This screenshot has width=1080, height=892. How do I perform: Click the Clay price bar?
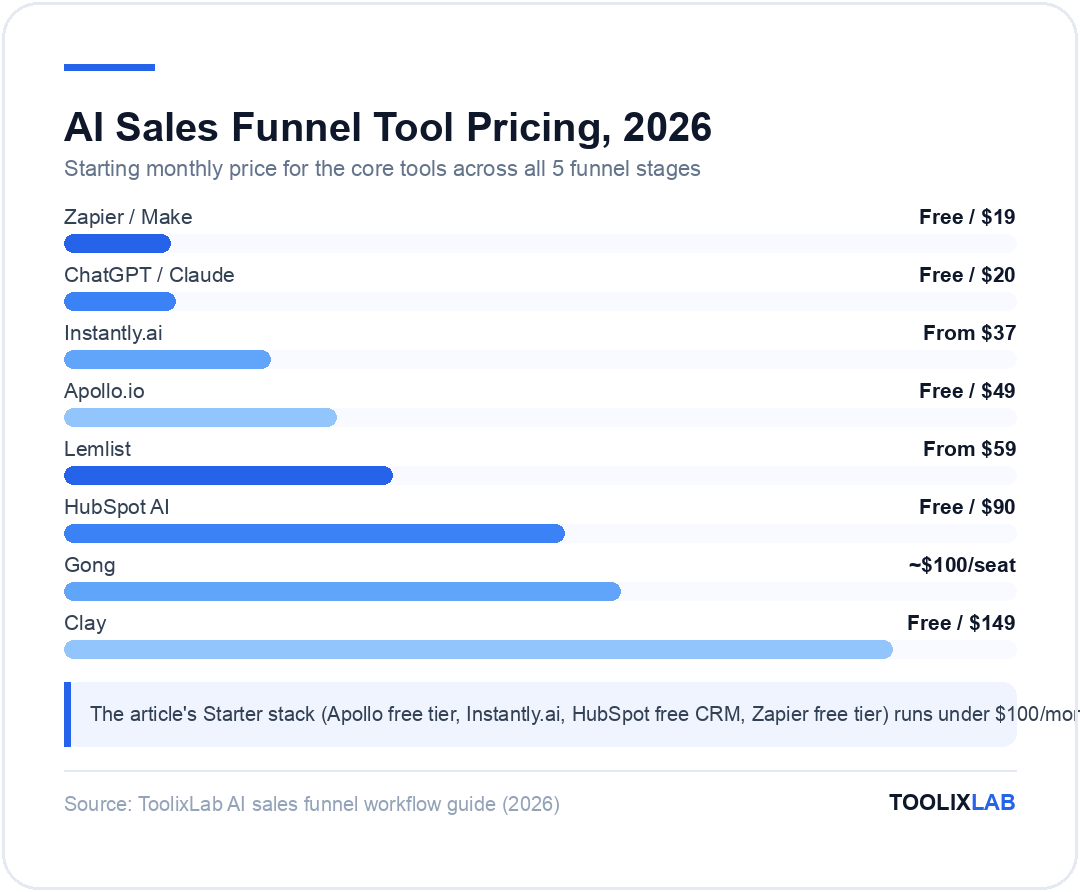coord(478,650)
